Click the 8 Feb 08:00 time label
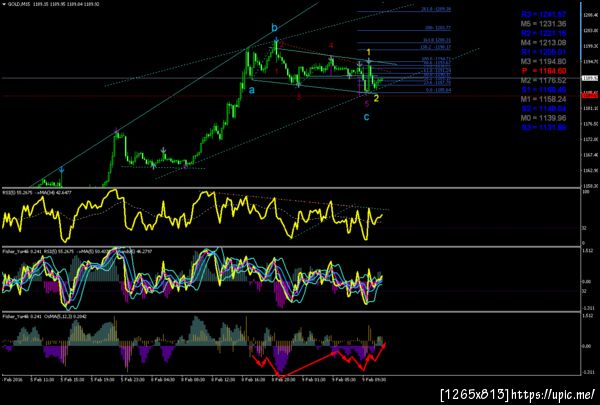The height and width of the screenshot is (405, 600). (x=193, y=380)
